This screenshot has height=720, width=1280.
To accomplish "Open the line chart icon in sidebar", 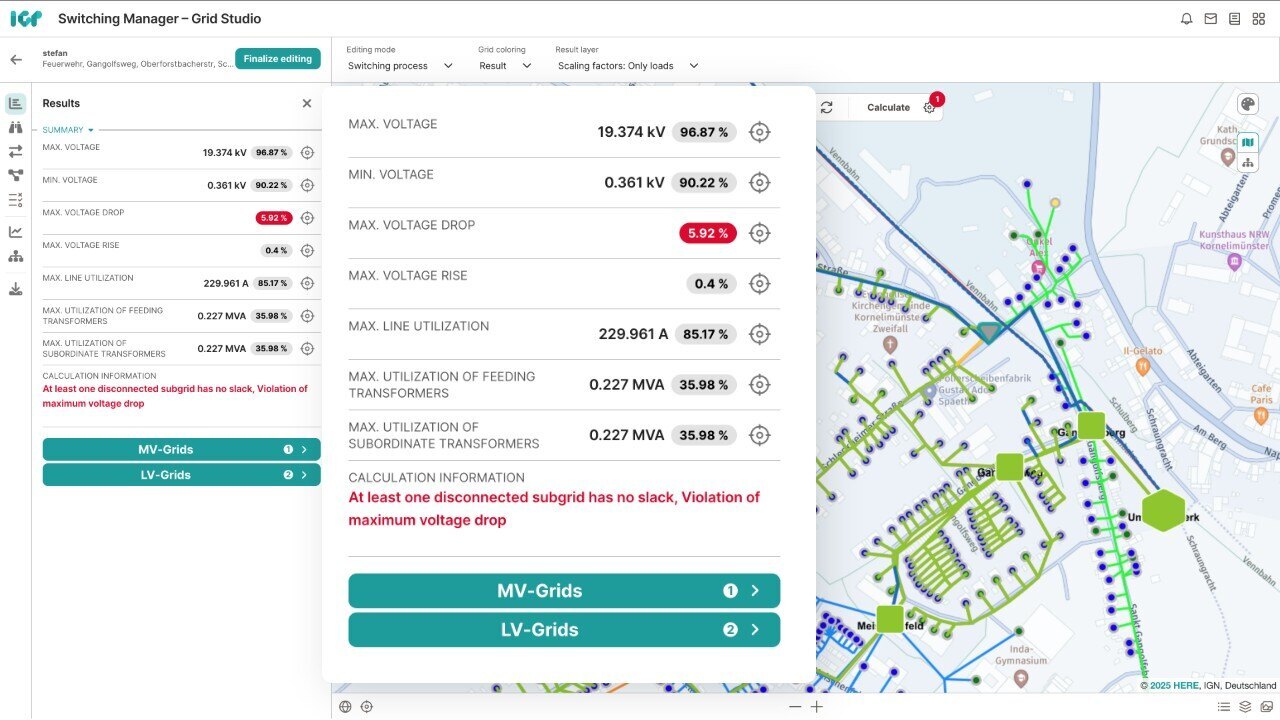I will coord(15,232).
